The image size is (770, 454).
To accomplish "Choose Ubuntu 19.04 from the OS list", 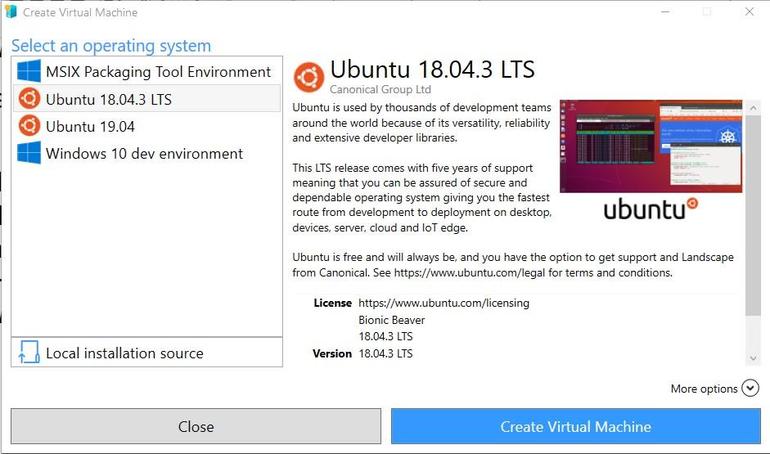I will pos(147,126).
